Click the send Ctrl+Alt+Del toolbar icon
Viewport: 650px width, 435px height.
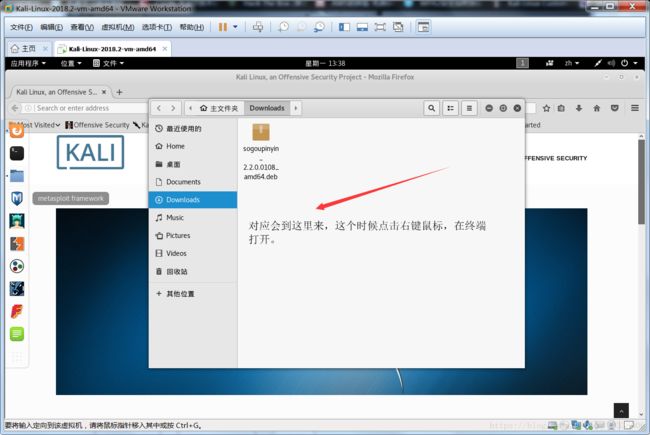[258, 27]
